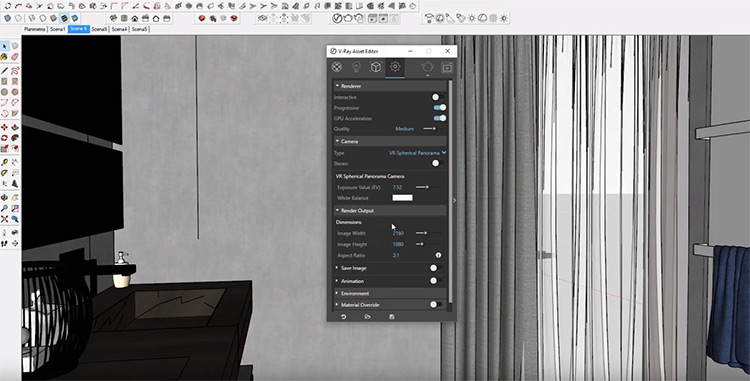The height and width of the screenshot is (381, 750).
Task: Load settings from file folder icon
Action: point(367,316)
